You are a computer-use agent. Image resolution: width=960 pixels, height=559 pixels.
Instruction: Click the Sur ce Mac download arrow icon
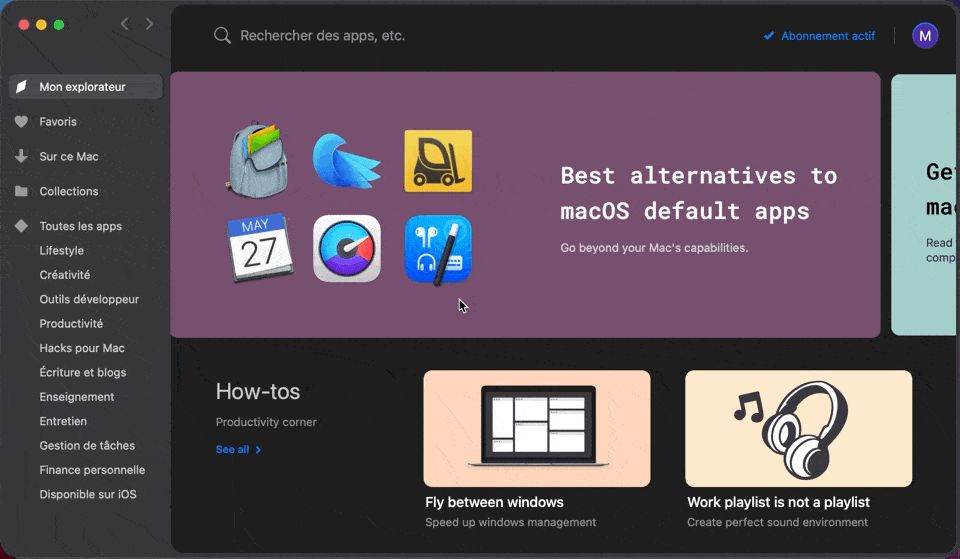click(21, 156)
